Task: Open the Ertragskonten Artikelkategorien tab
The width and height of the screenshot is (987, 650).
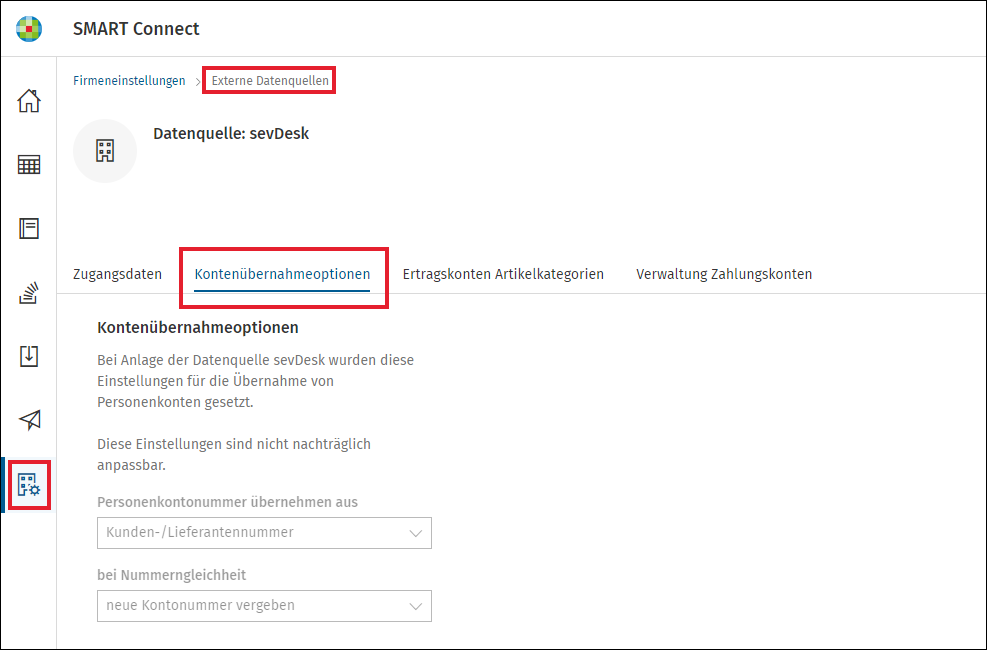Action: pos(503,274)
